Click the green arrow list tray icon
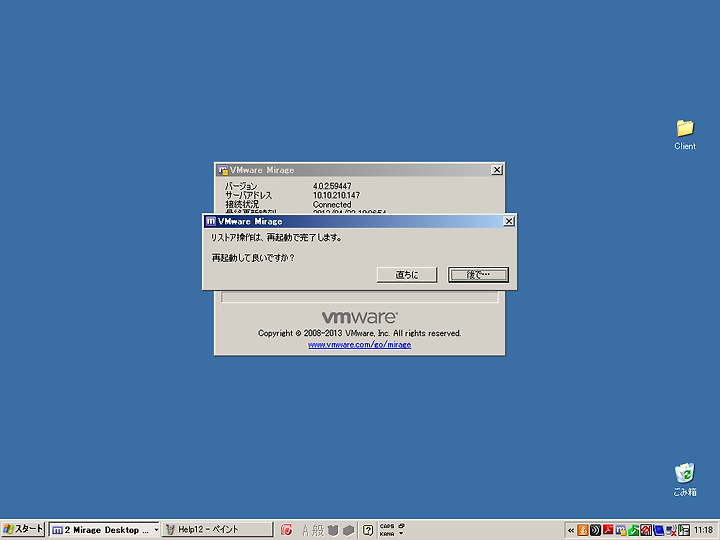The height and width of the screenshot is (540, 720). [684, 530]
